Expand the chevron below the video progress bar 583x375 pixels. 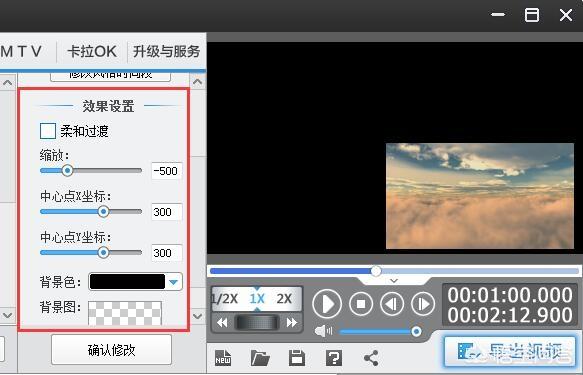pyautogui.click(x=394, y=281)
